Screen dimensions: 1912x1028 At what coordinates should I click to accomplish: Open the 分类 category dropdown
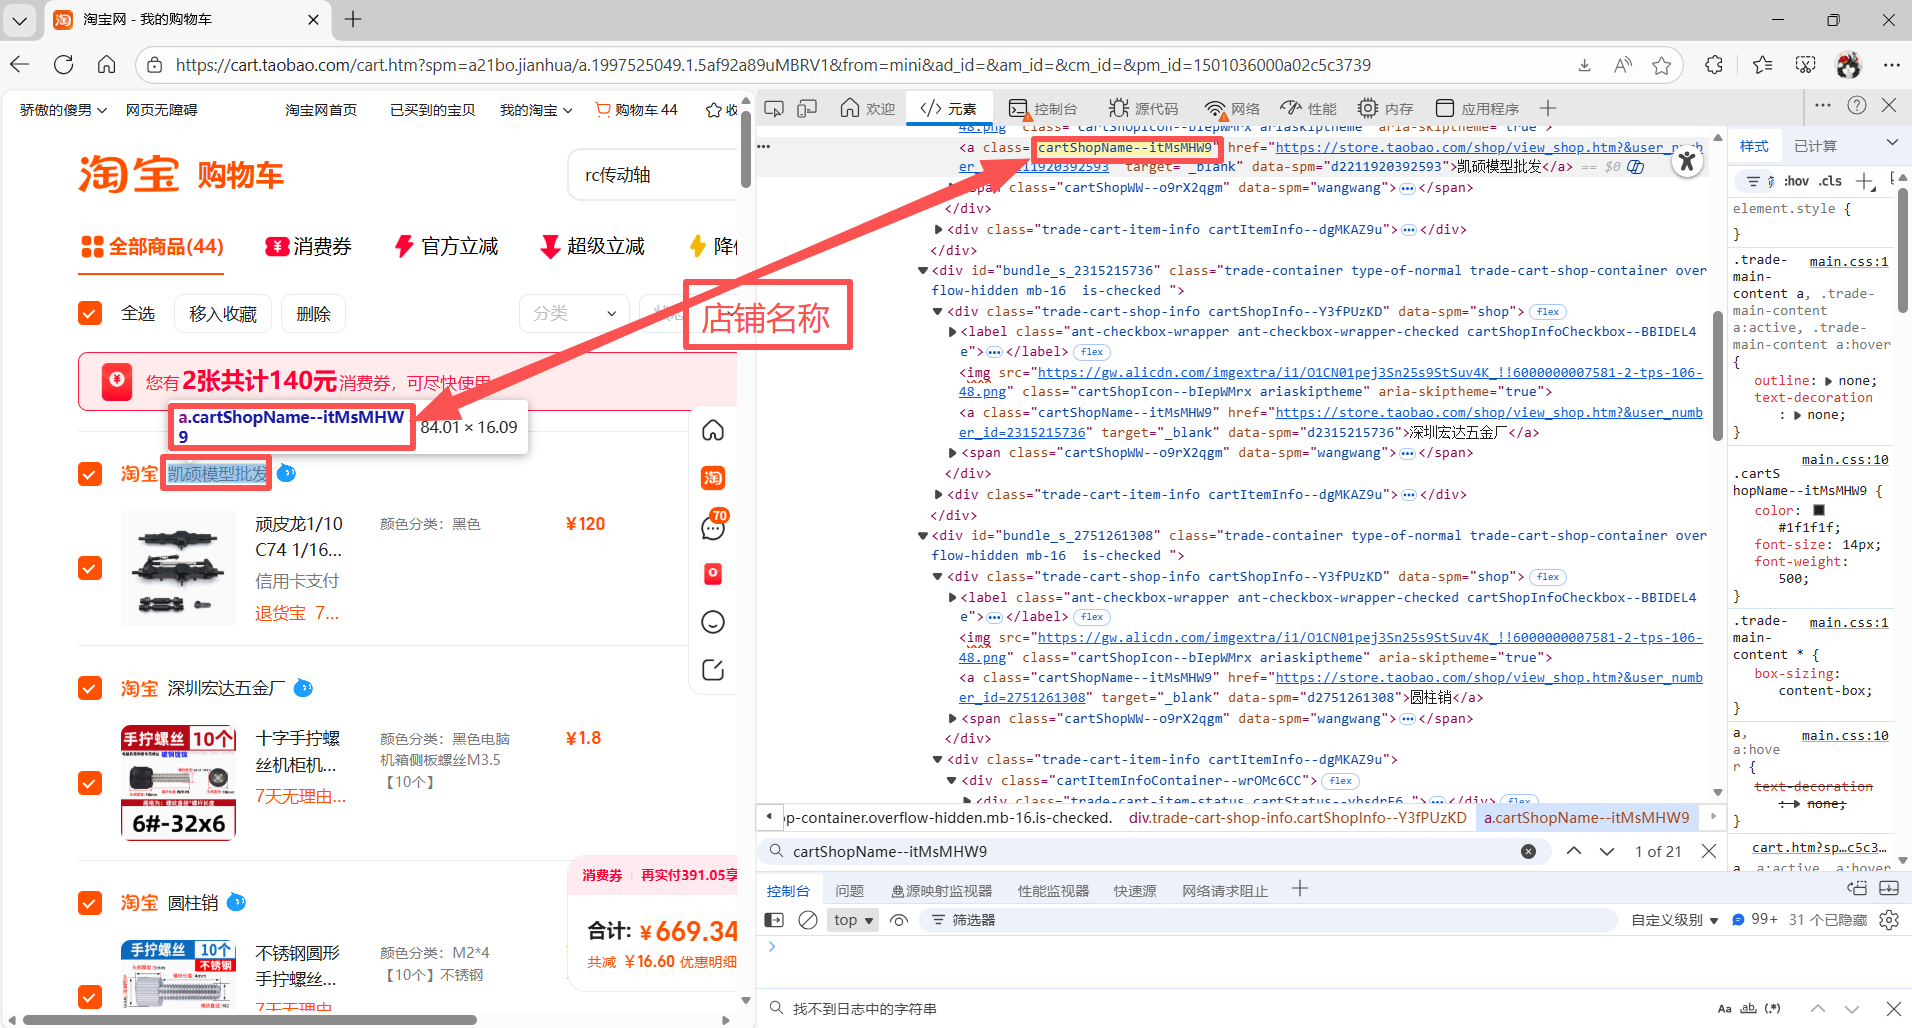click(574, 313)
